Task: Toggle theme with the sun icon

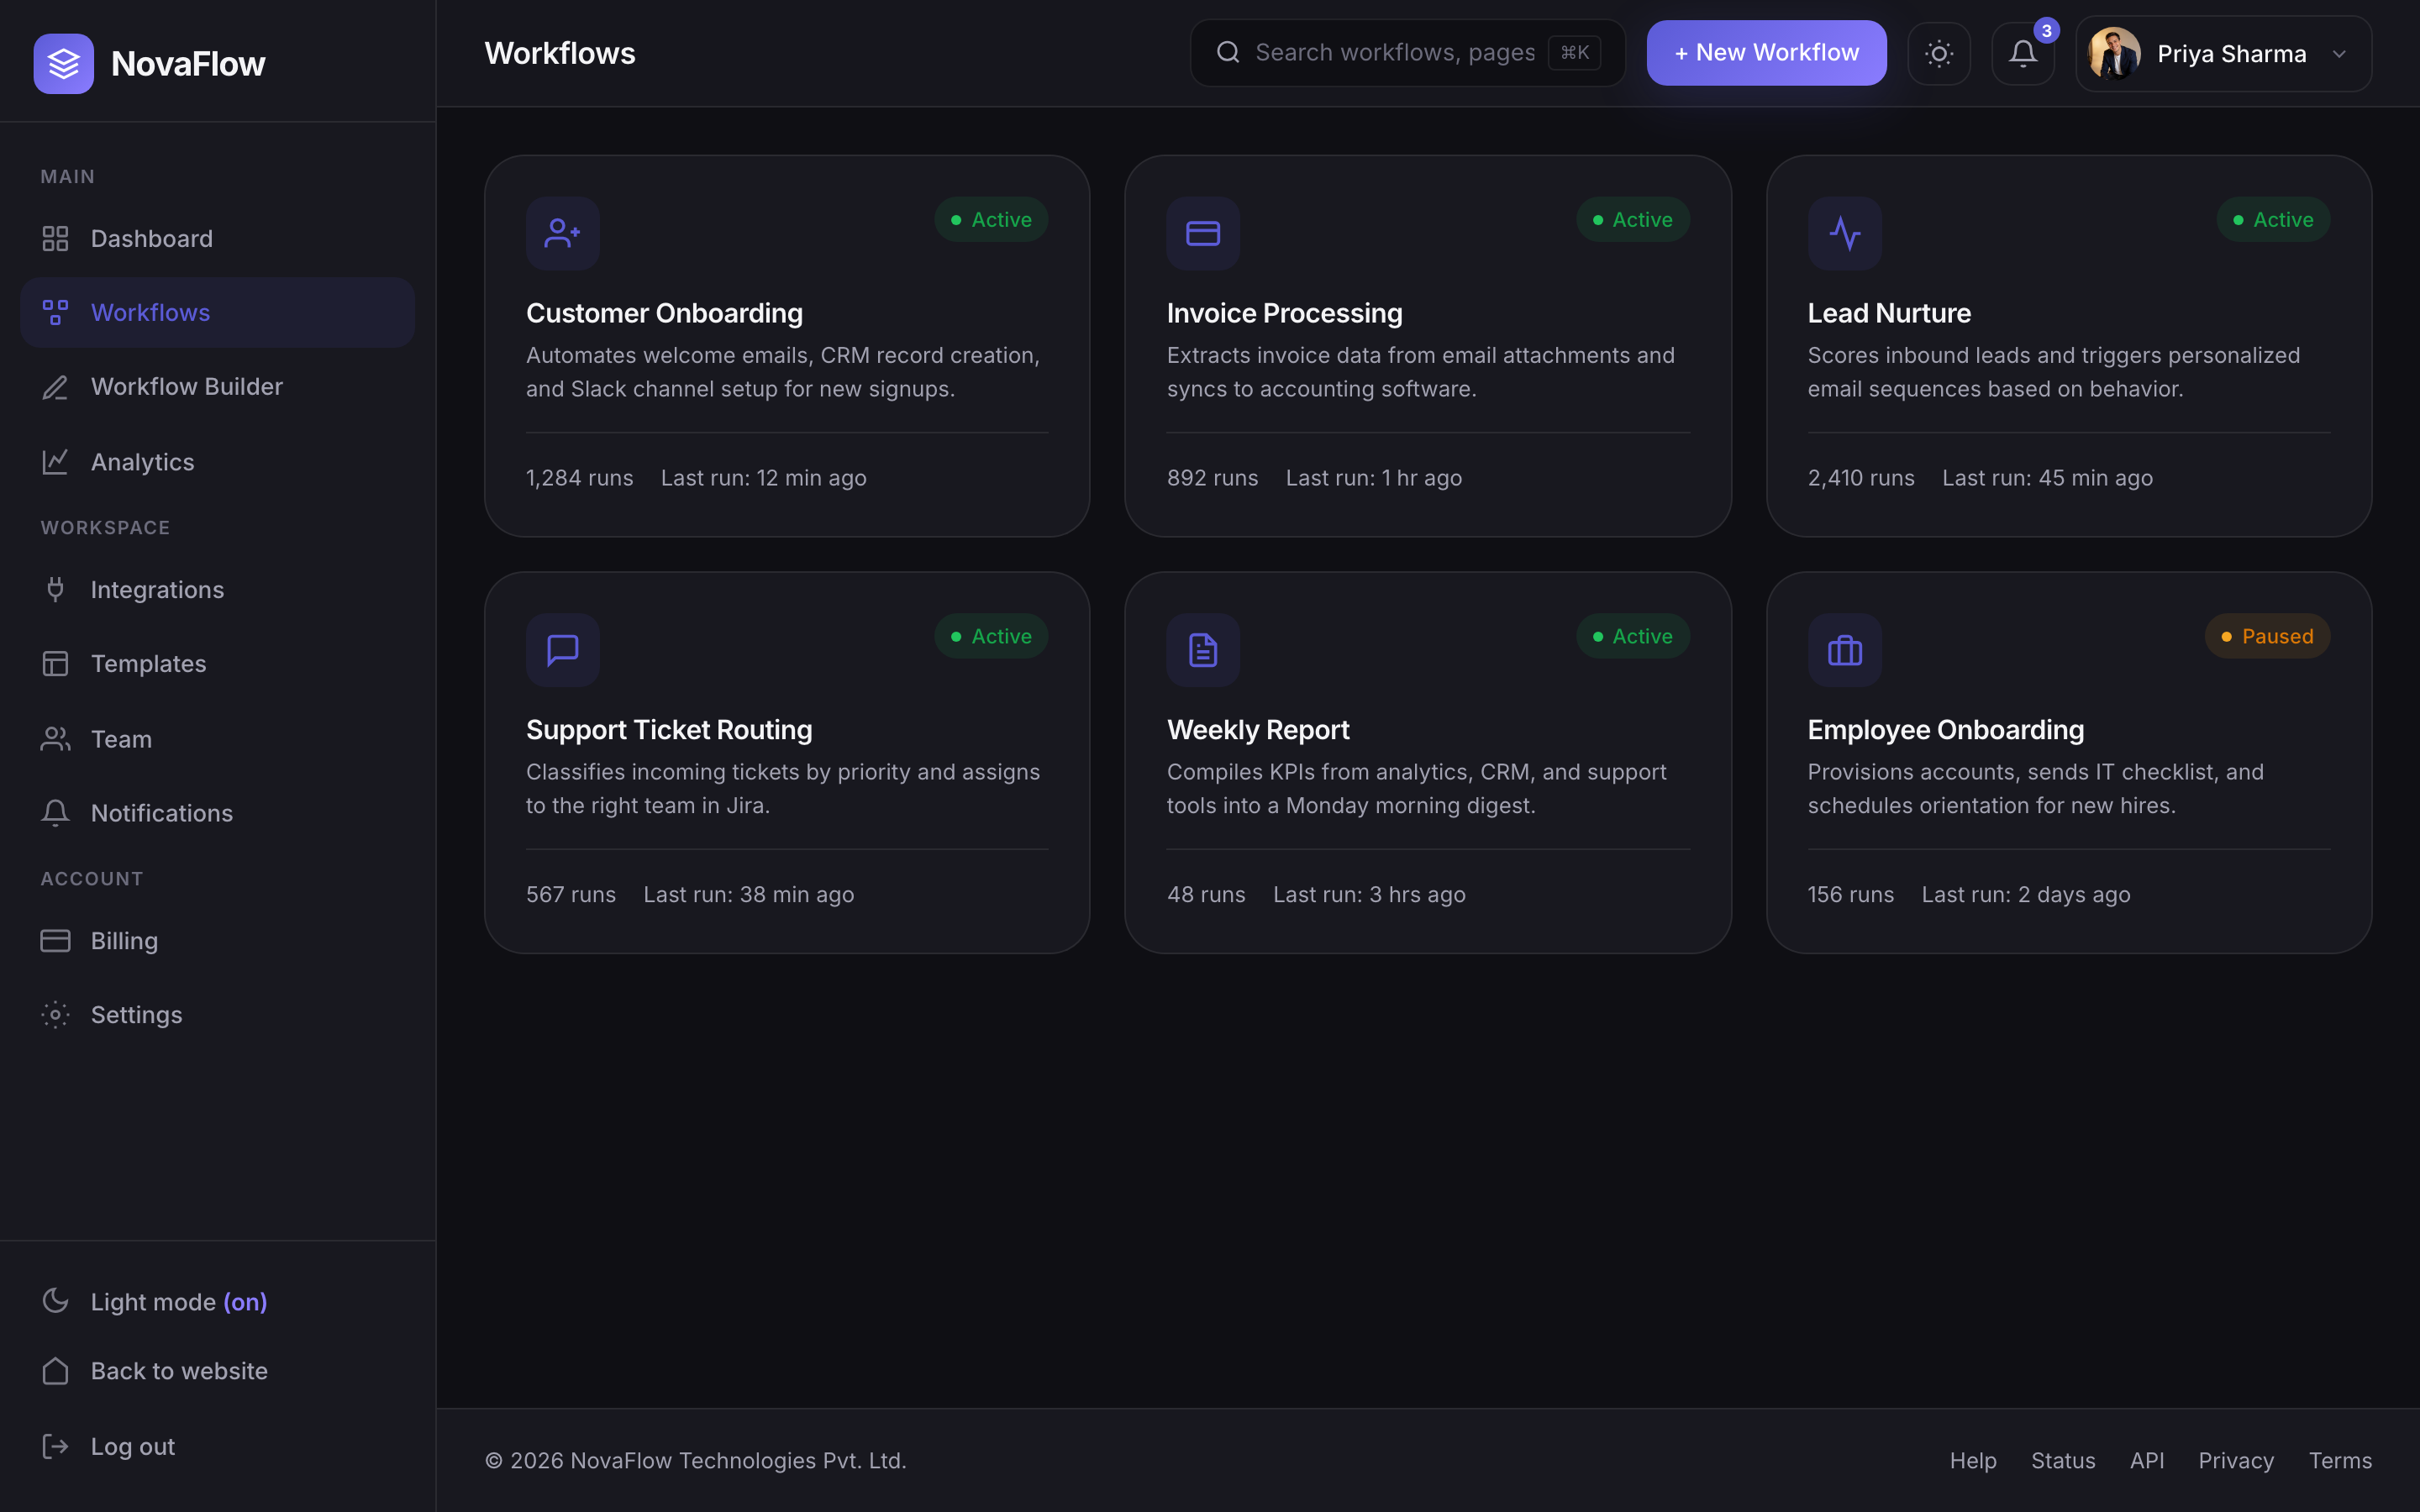Action: click(1938, 53)
